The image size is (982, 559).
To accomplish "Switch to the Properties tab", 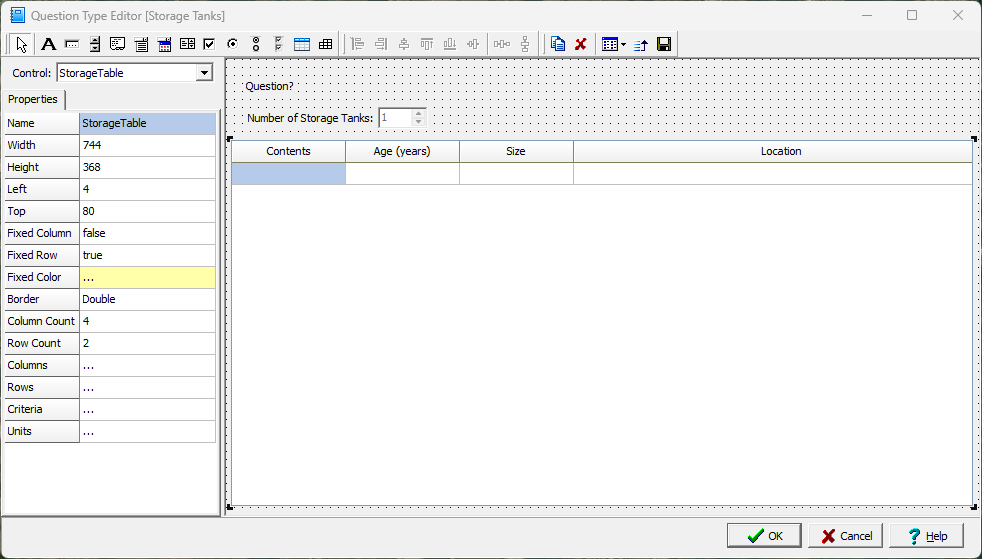I will (x=33, y=99).
